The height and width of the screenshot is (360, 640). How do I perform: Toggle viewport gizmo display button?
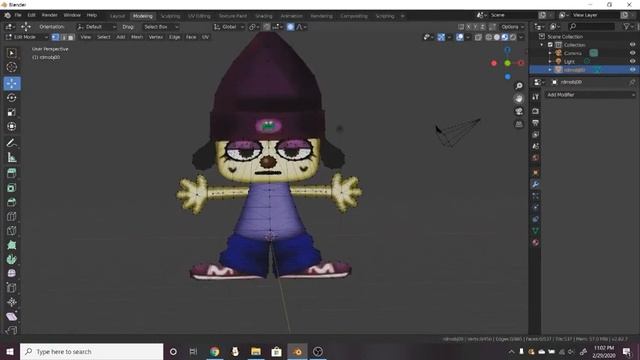pos(441,37)
